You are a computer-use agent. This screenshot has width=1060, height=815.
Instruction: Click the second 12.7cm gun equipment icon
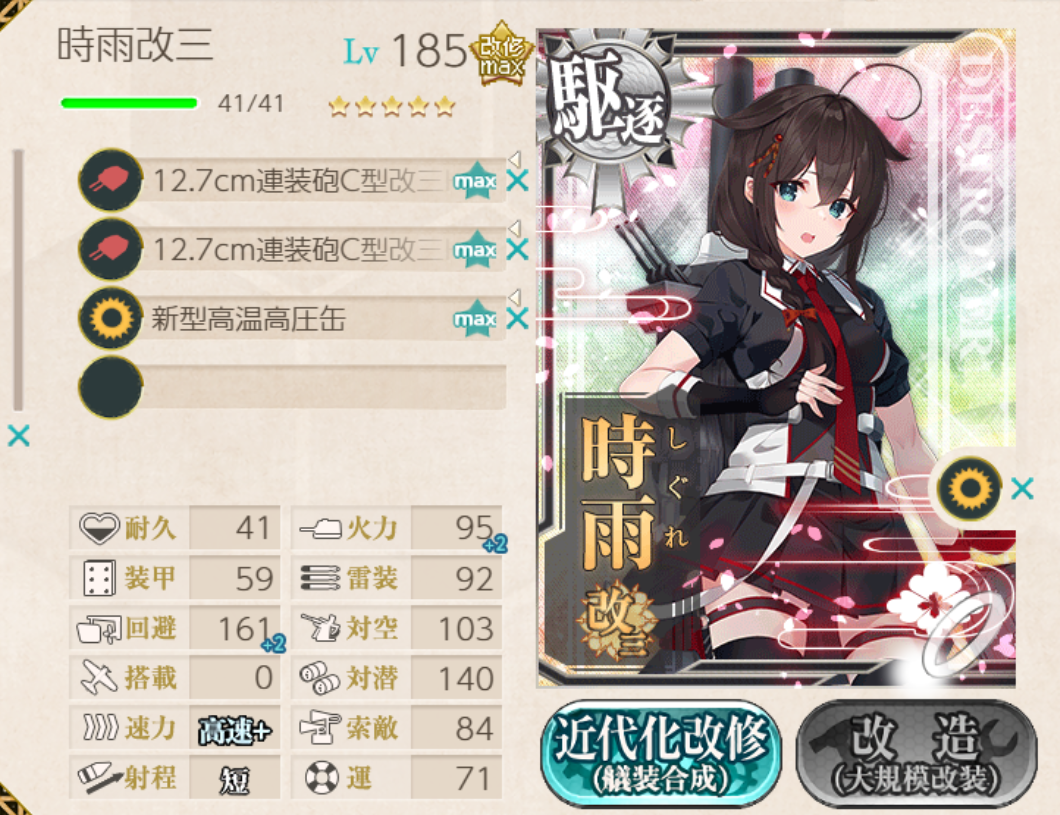110,250
